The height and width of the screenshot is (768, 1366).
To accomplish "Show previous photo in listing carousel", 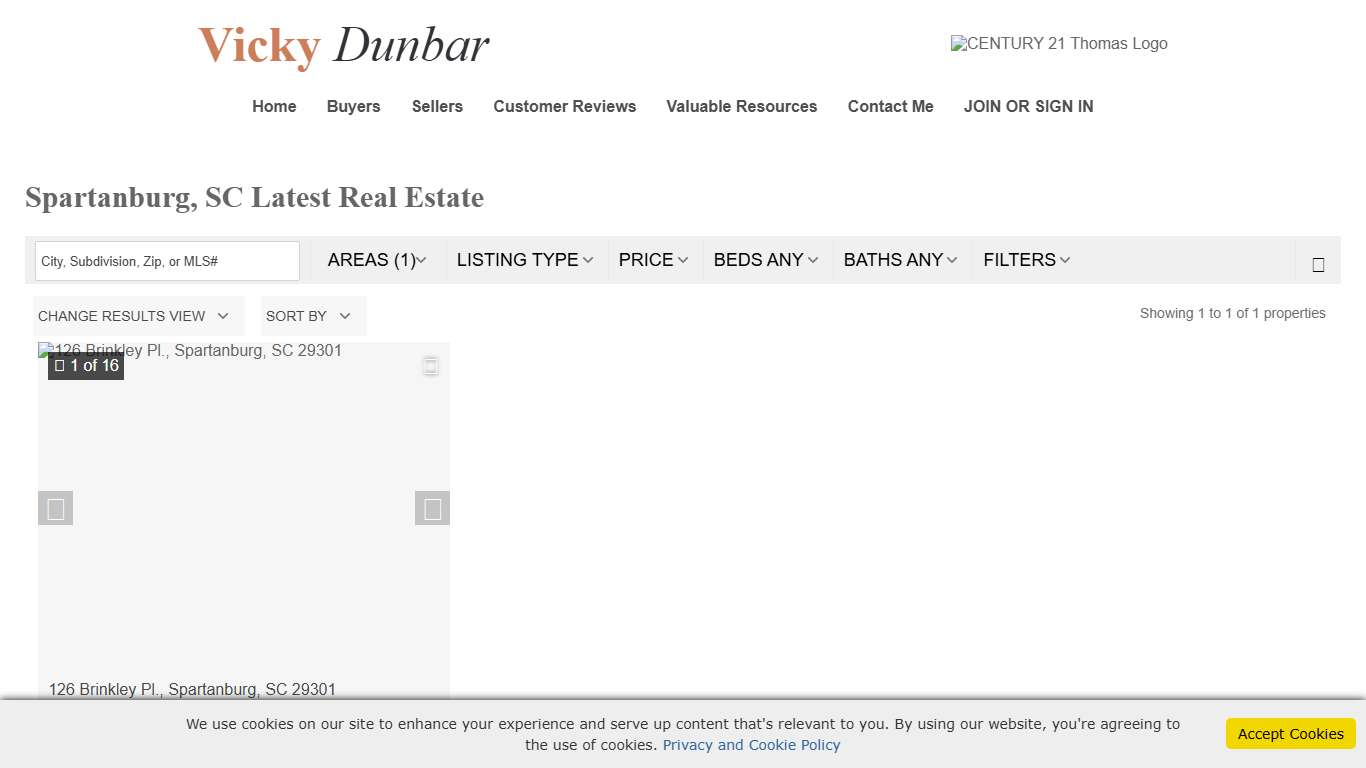I will point(56,509).
